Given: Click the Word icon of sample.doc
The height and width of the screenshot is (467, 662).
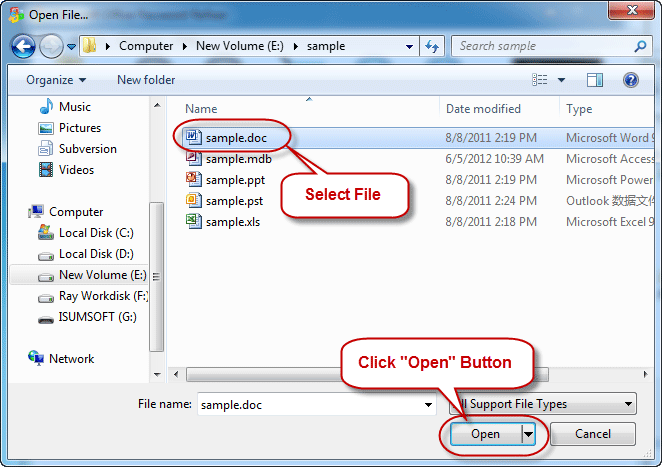Looking at the screenshot, I should [x=194, y=137].
